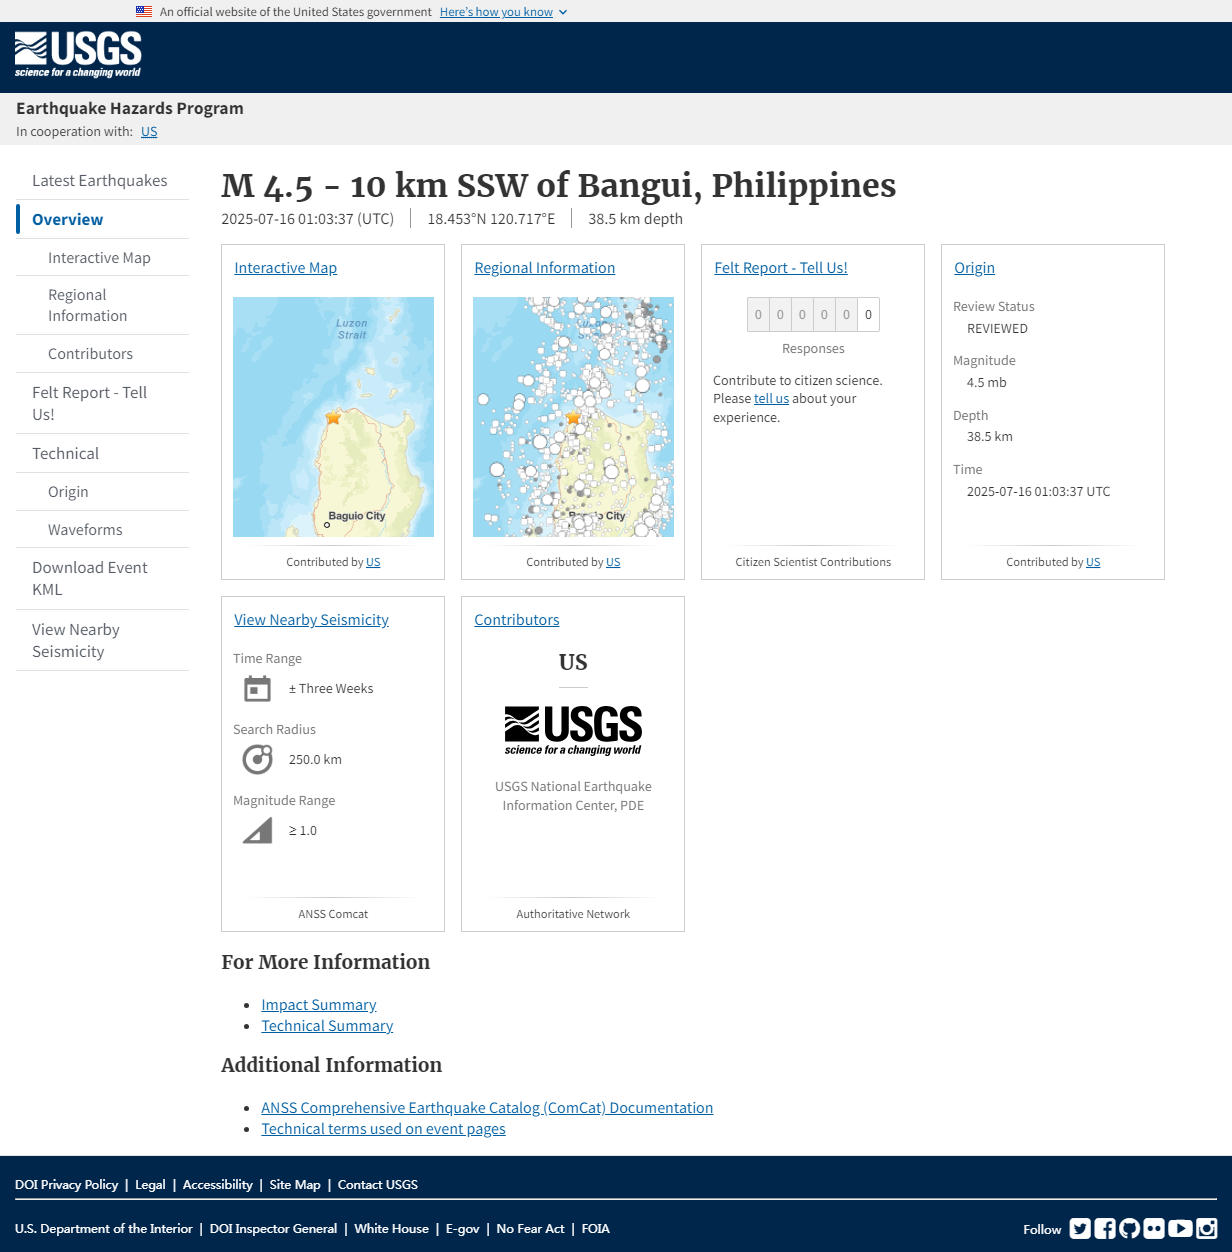Click the Search Radius target icon
The width and height of the screenshot is (1232, 1252).
(257, 760)
